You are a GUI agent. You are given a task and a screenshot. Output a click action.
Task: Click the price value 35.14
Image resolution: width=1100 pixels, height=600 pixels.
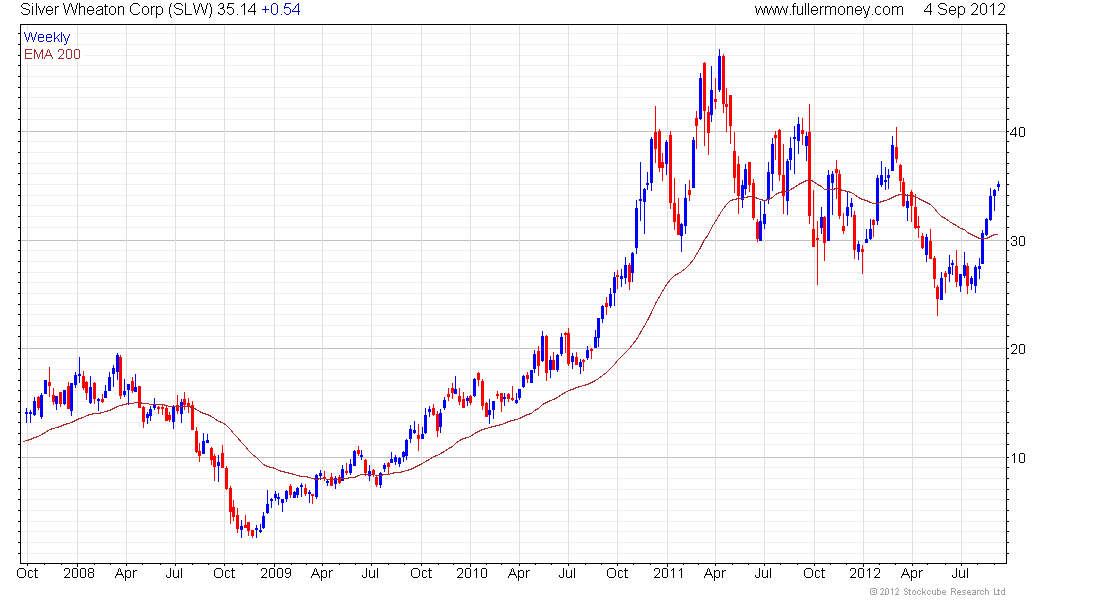pos(237,10)
